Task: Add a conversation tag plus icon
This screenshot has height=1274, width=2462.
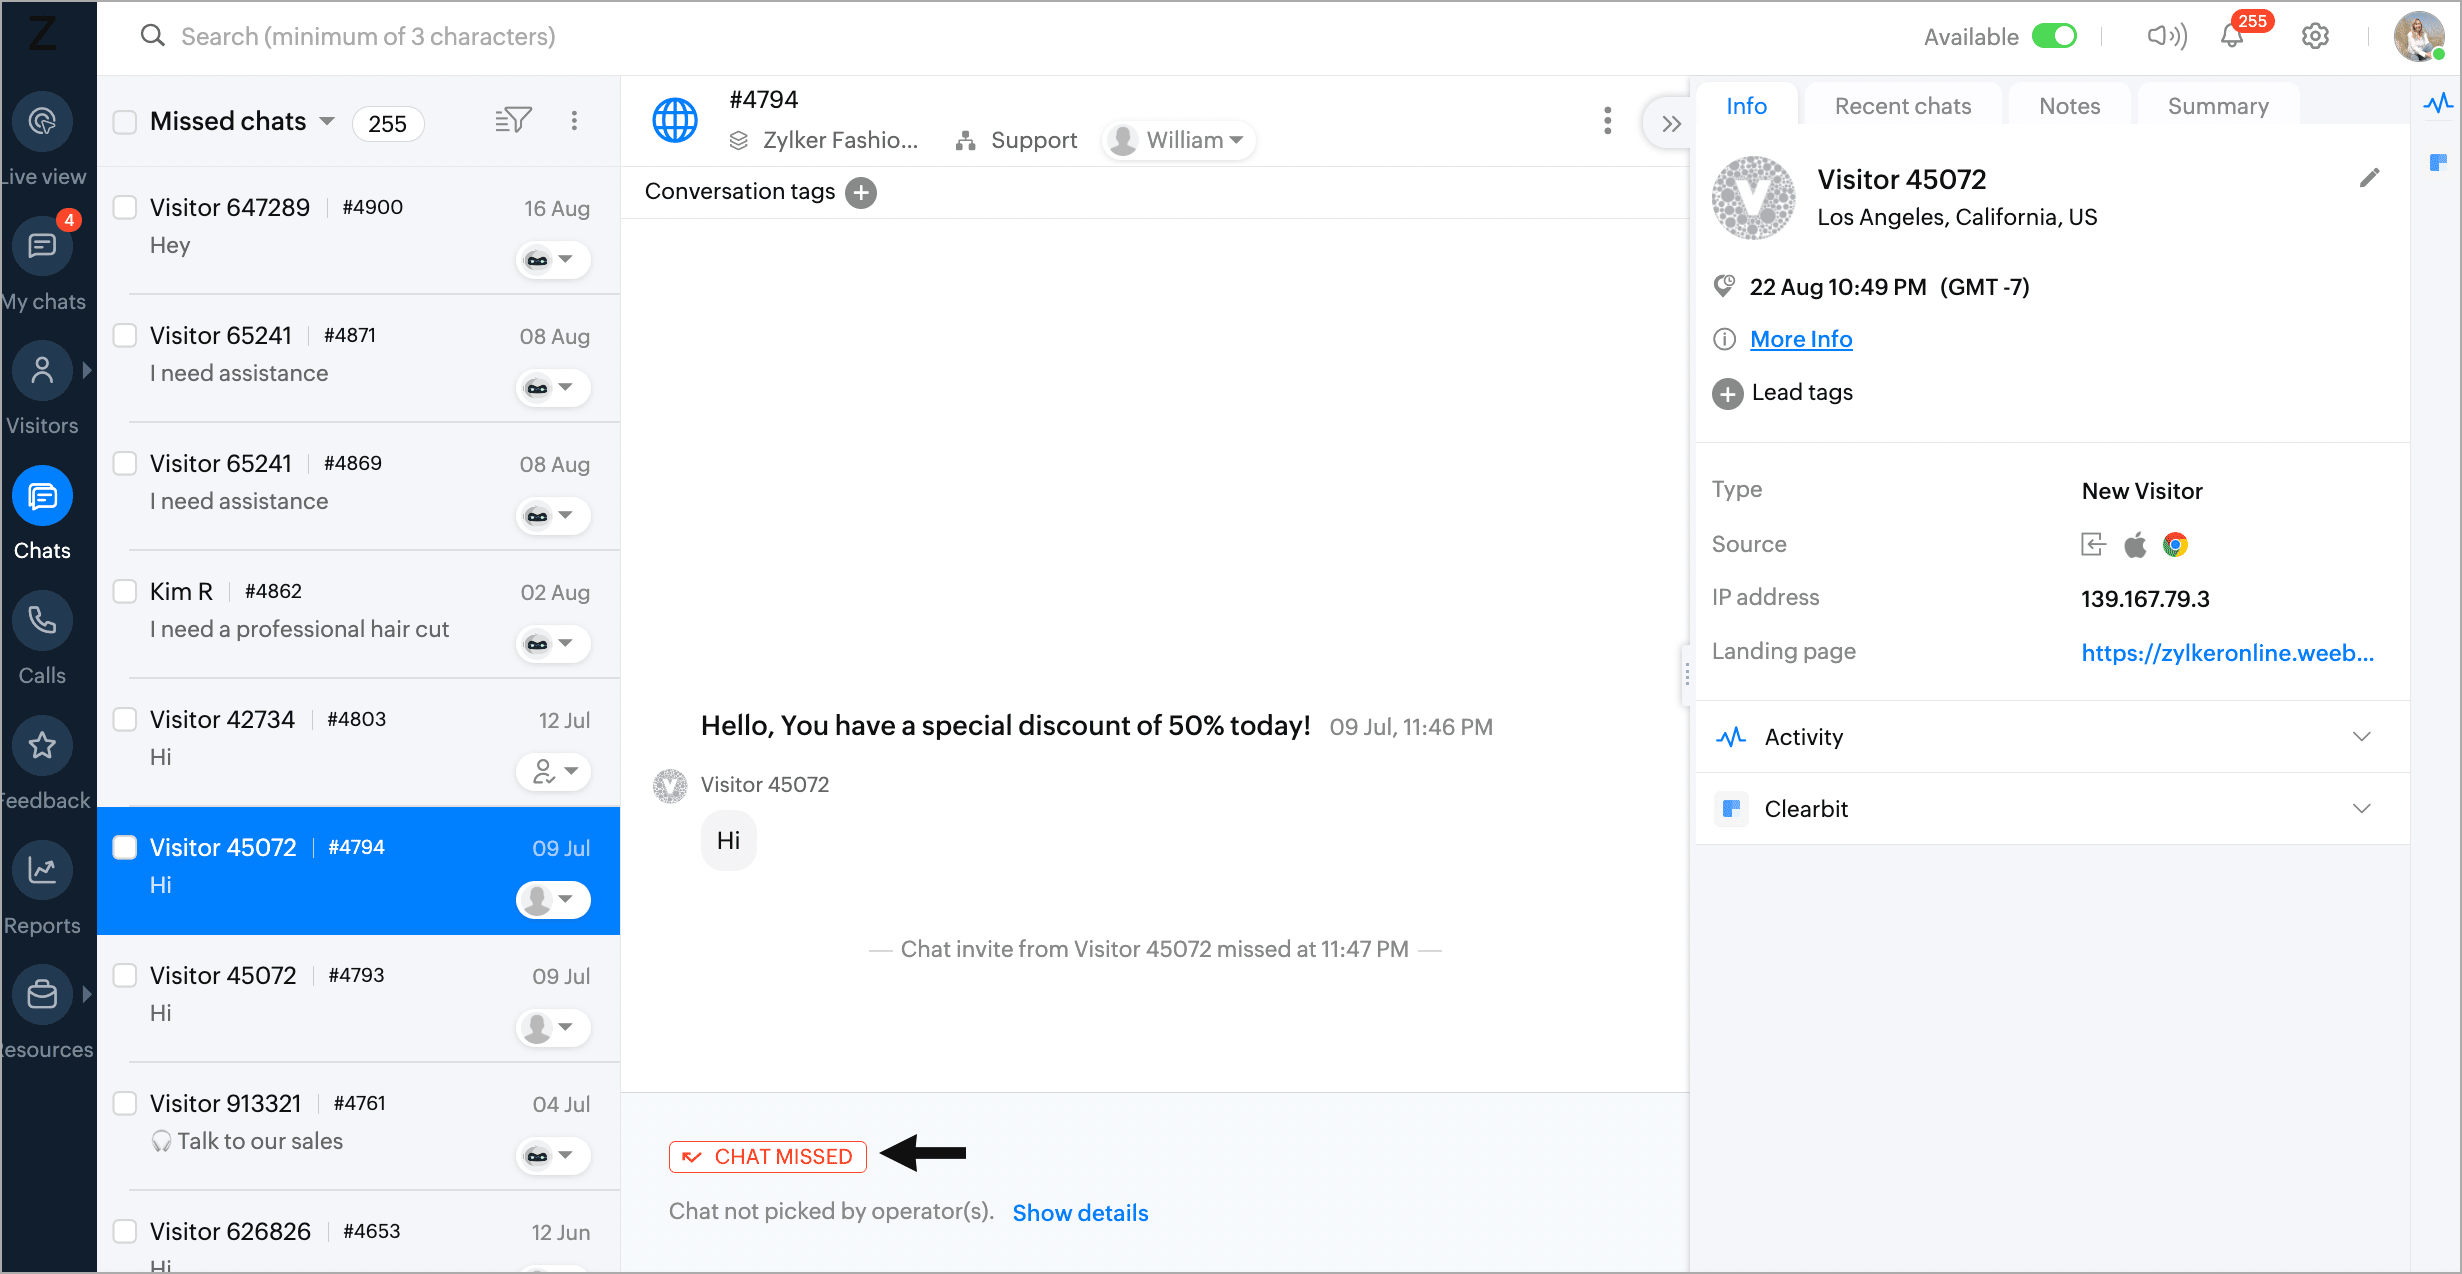Action: pyautogui.click(x=860, y=192)
